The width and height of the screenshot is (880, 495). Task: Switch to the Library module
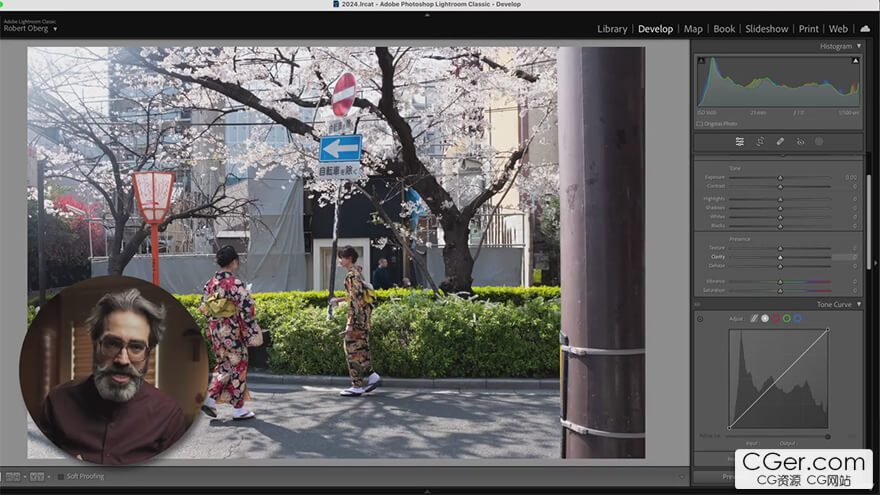tap(612, 29)
